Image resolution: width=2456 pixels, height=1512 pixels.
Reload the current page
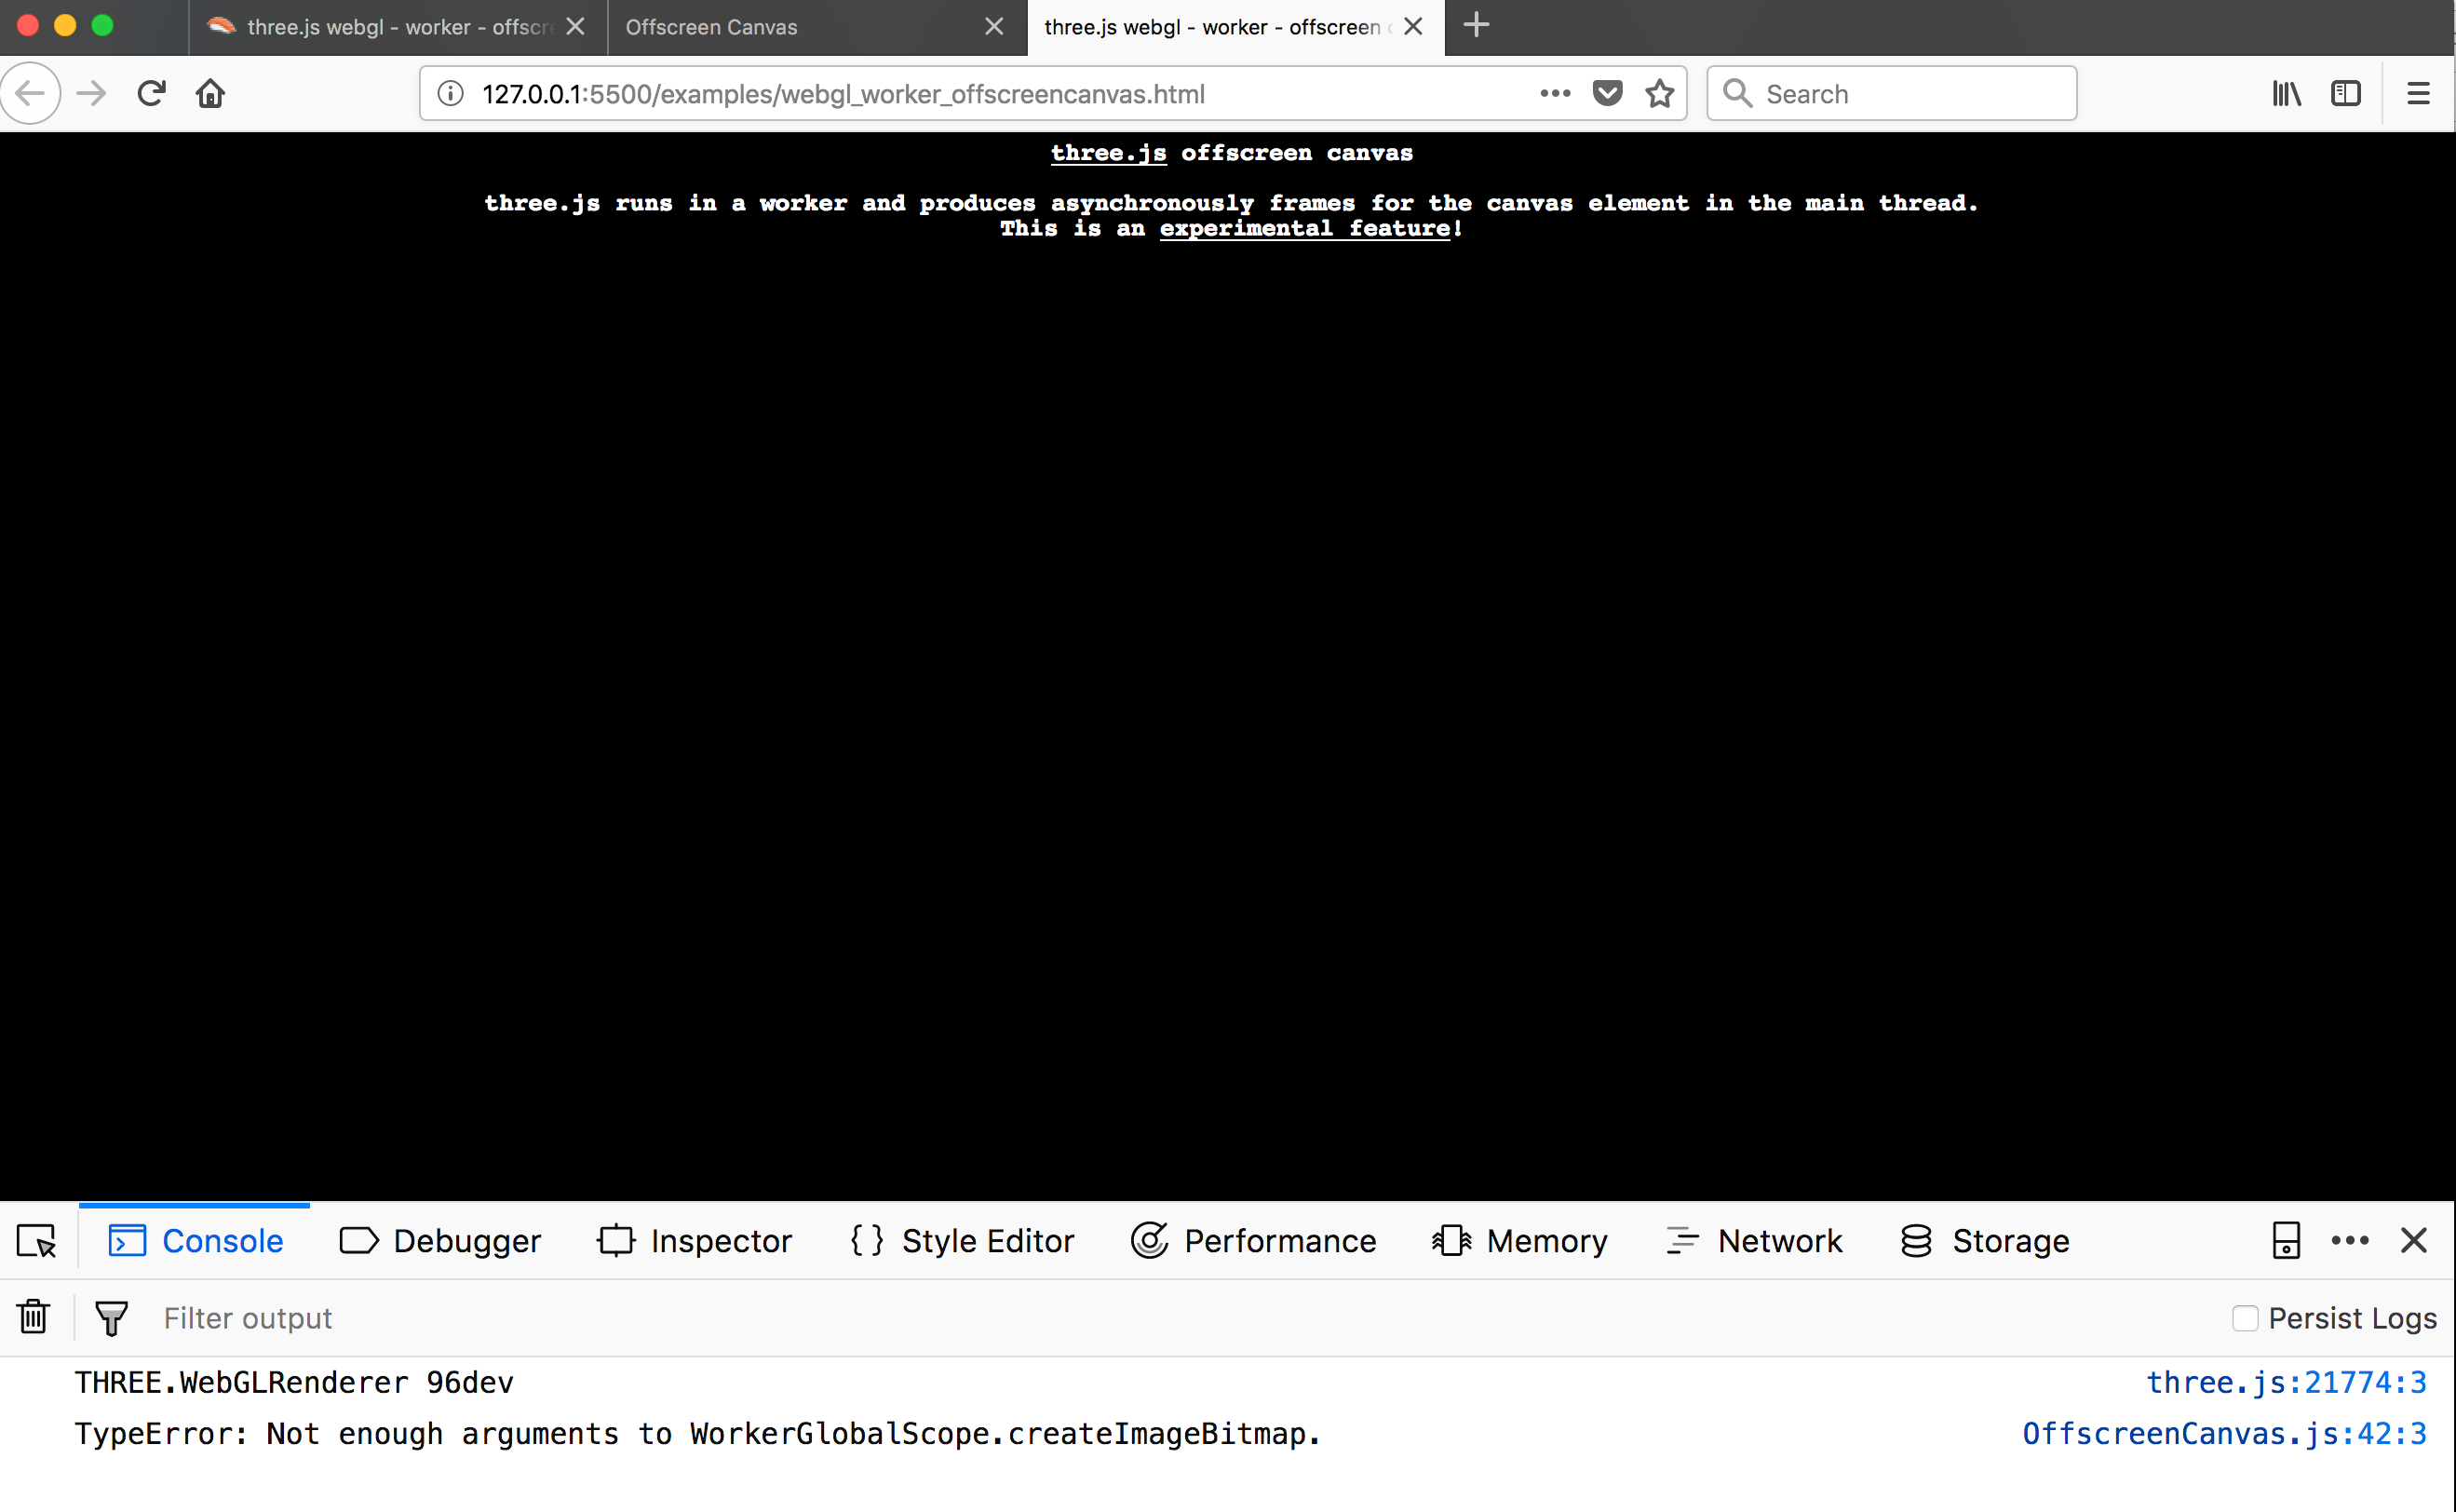coord(151,94)
